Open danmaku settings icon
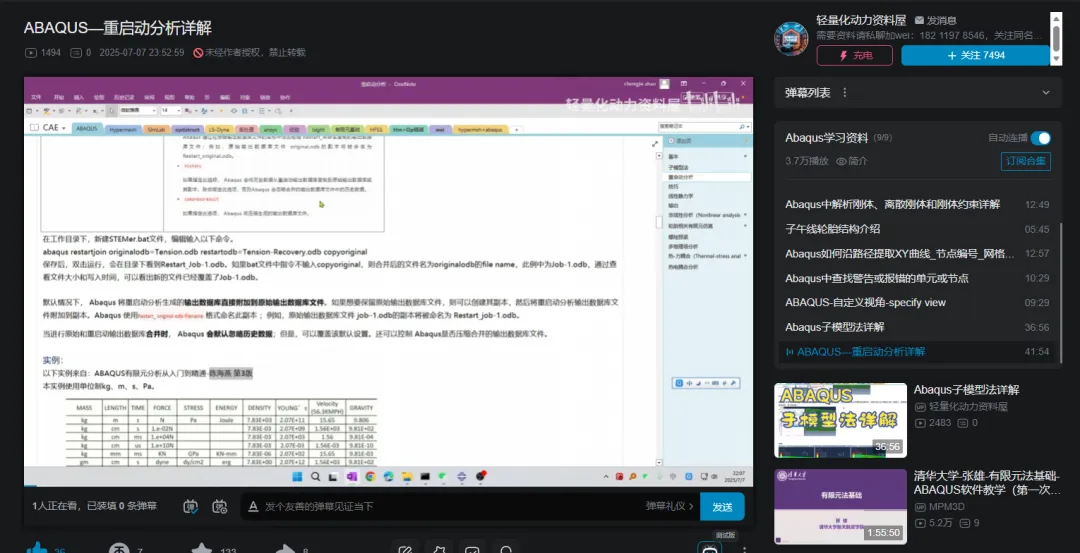The height and width of the screenshot is (553, 1080). (220, 506)
